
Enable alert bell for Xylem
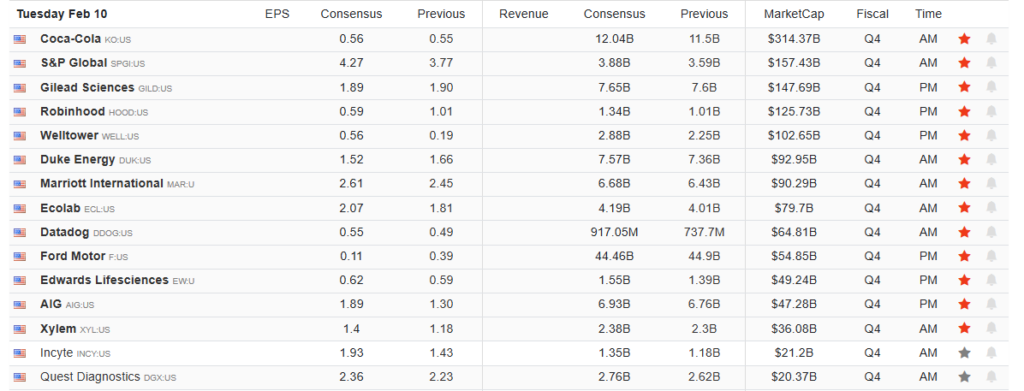[x=991, y=329]
